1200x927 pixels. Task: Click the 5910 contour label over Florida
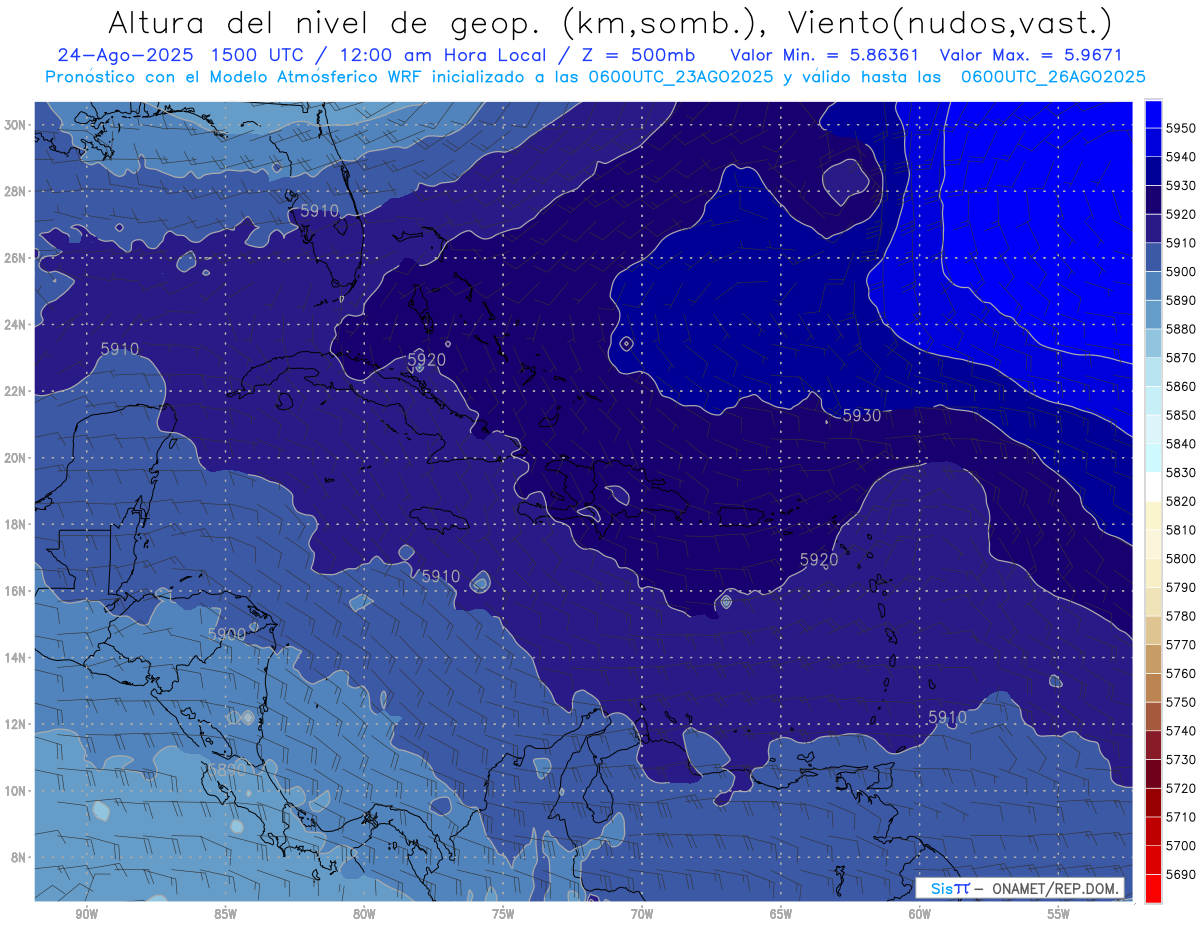[320, 210]
